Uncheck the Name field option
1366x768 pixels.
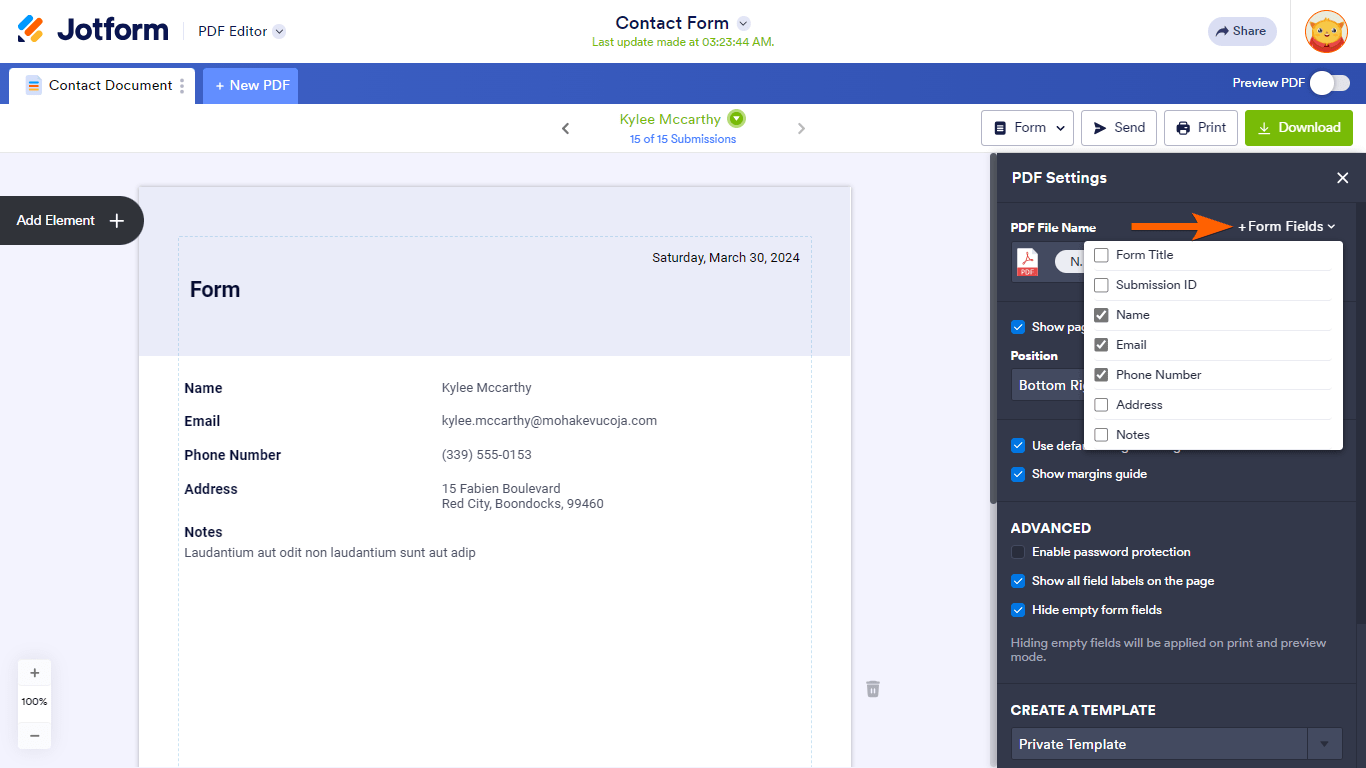click(x=1101, y=315)
